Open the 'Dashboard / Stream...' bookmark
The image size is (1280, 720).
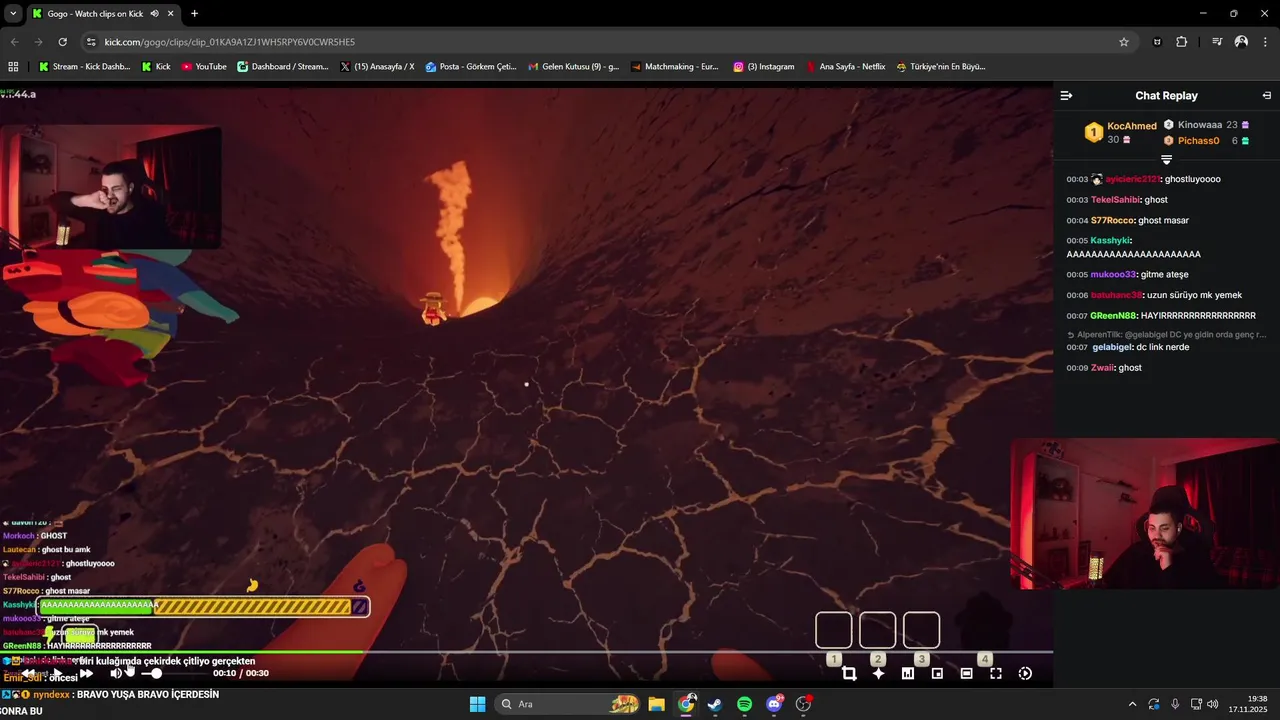pos(283,67)
